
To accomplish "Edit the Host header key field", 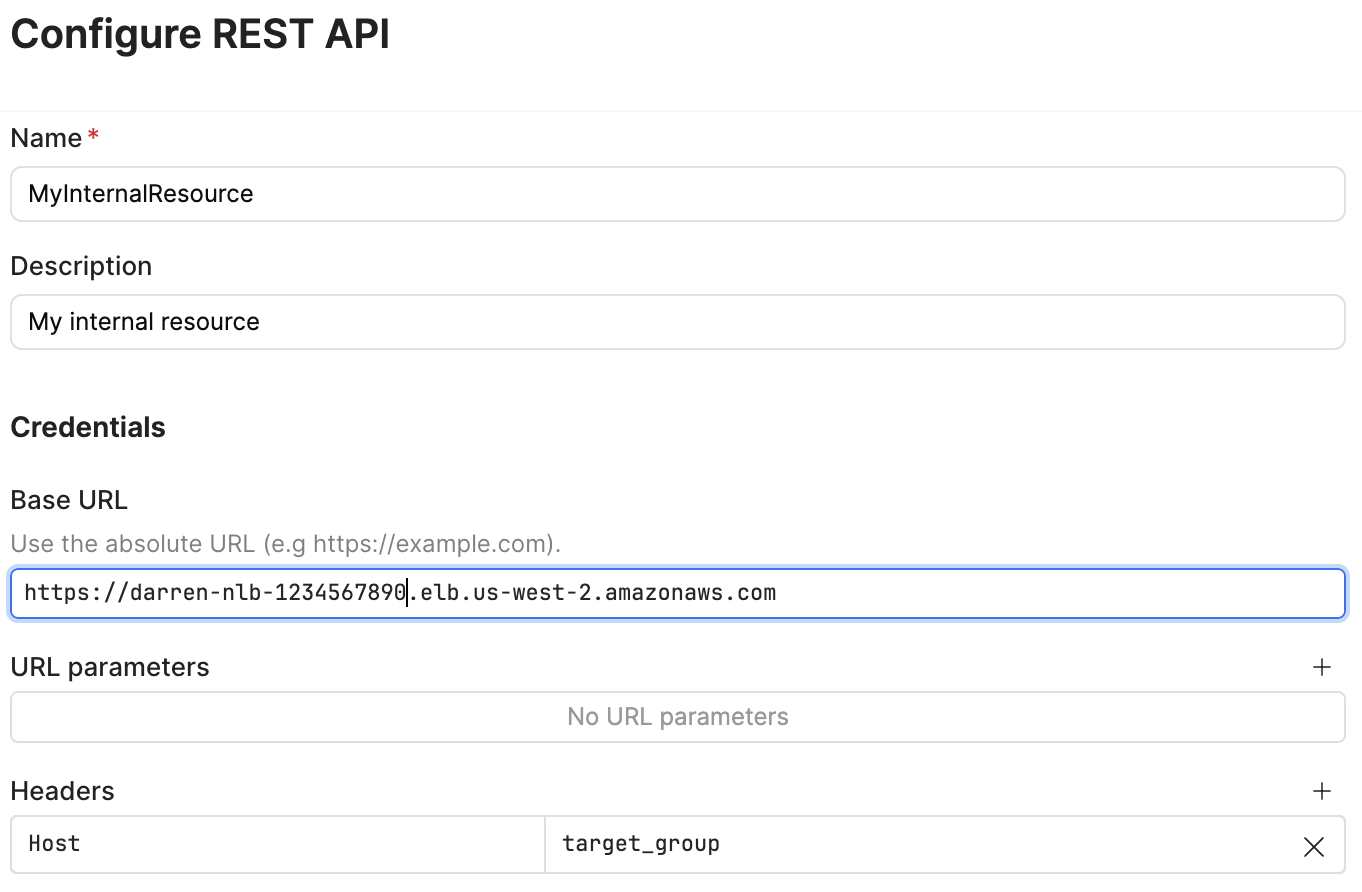I will click(x=278, y=845).
